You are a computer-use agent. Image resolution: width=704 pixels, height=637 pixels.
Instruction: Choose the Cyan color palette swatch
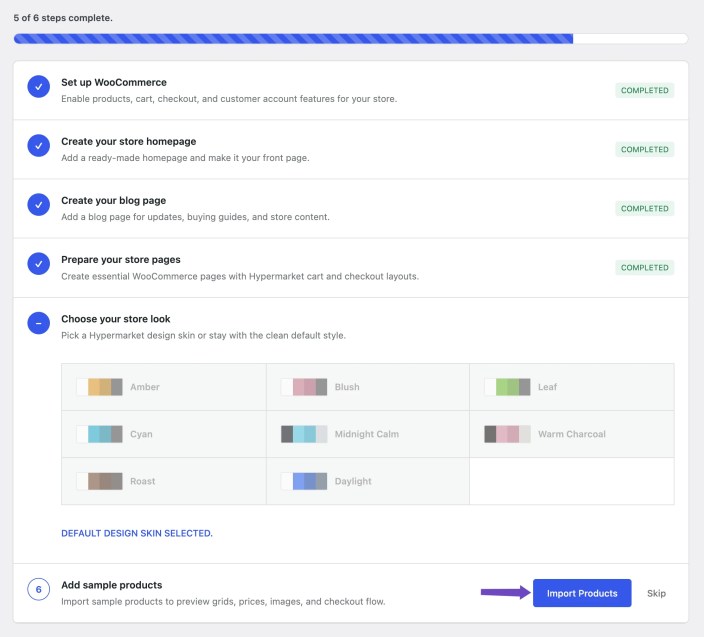(x=99, y=434)
